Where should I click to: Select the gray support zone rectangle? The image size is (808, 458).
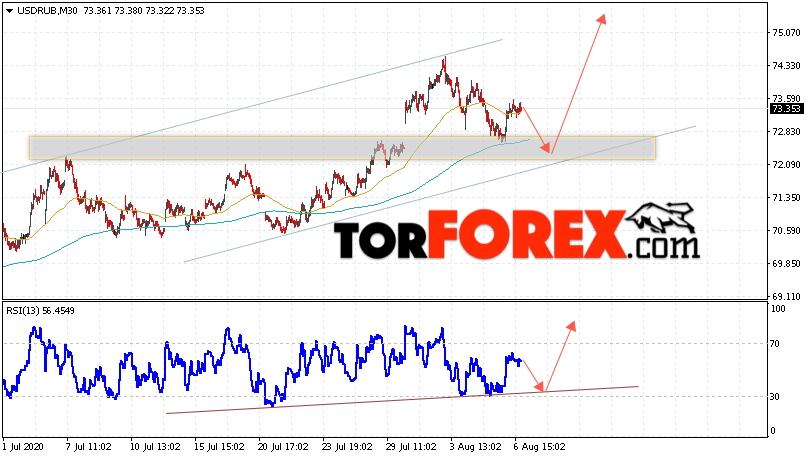(x=342, y=148)
